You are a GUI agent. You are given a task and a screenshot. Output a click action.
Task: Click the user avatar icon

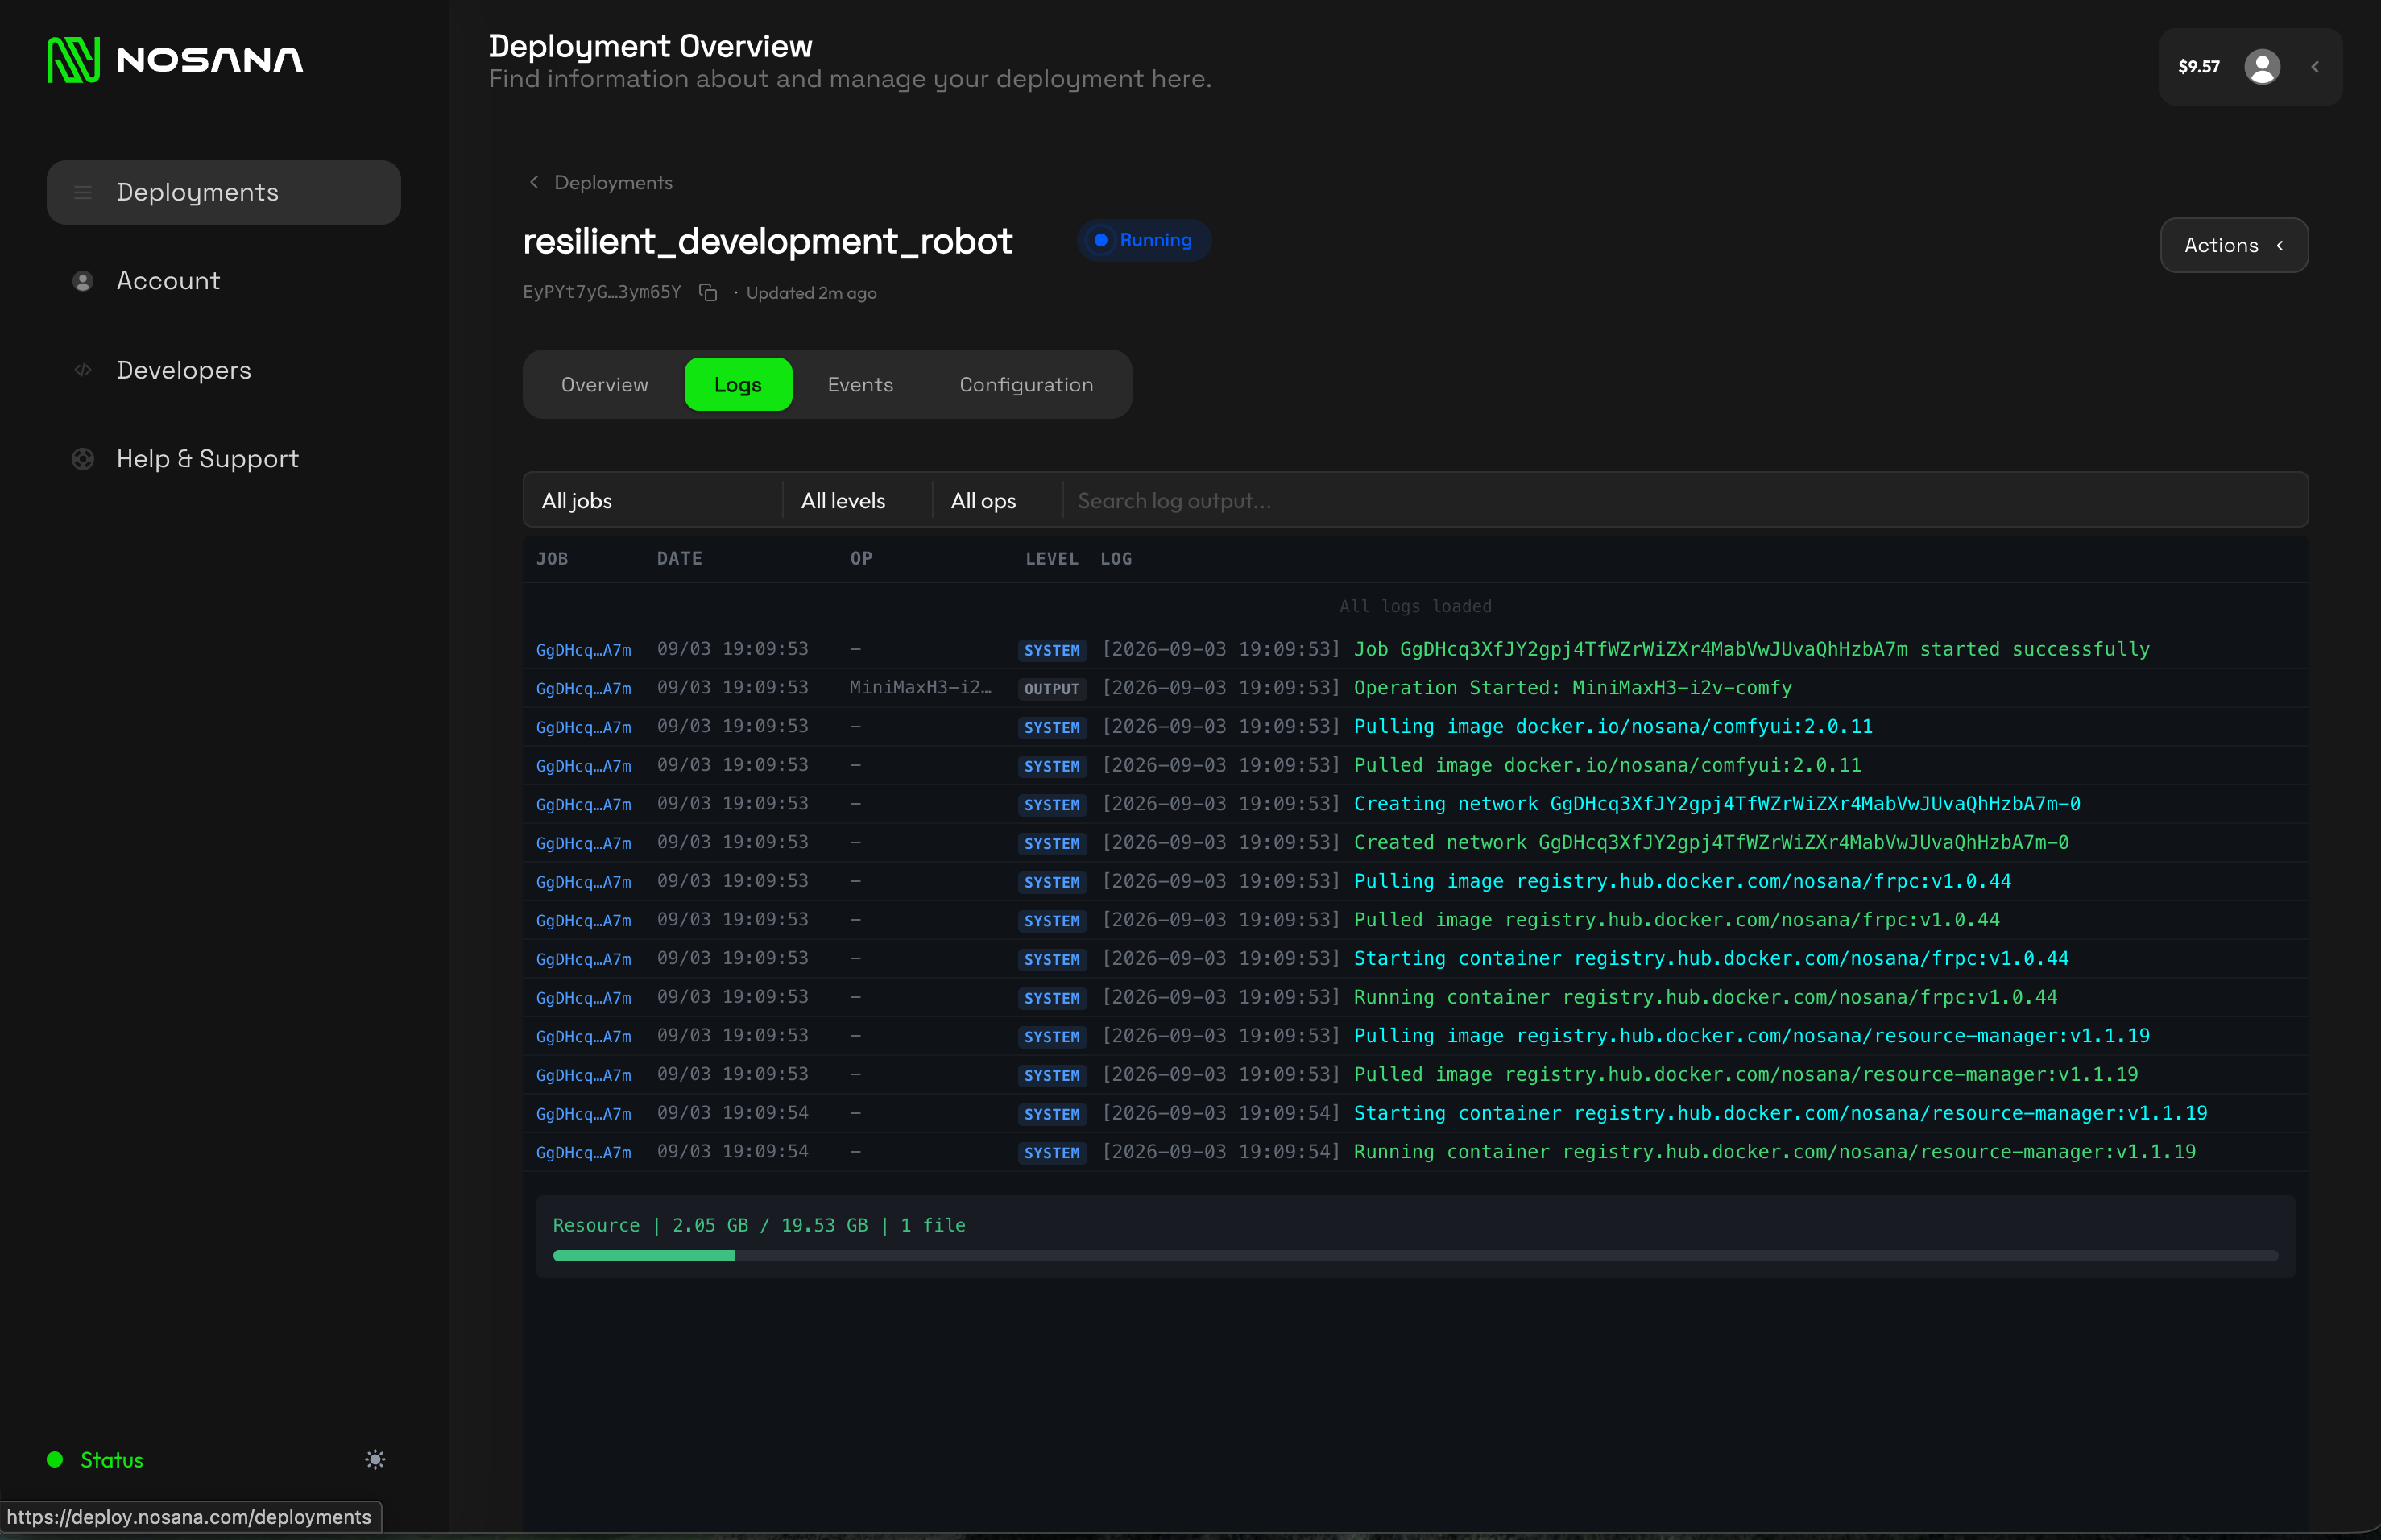coord(2262,67)
